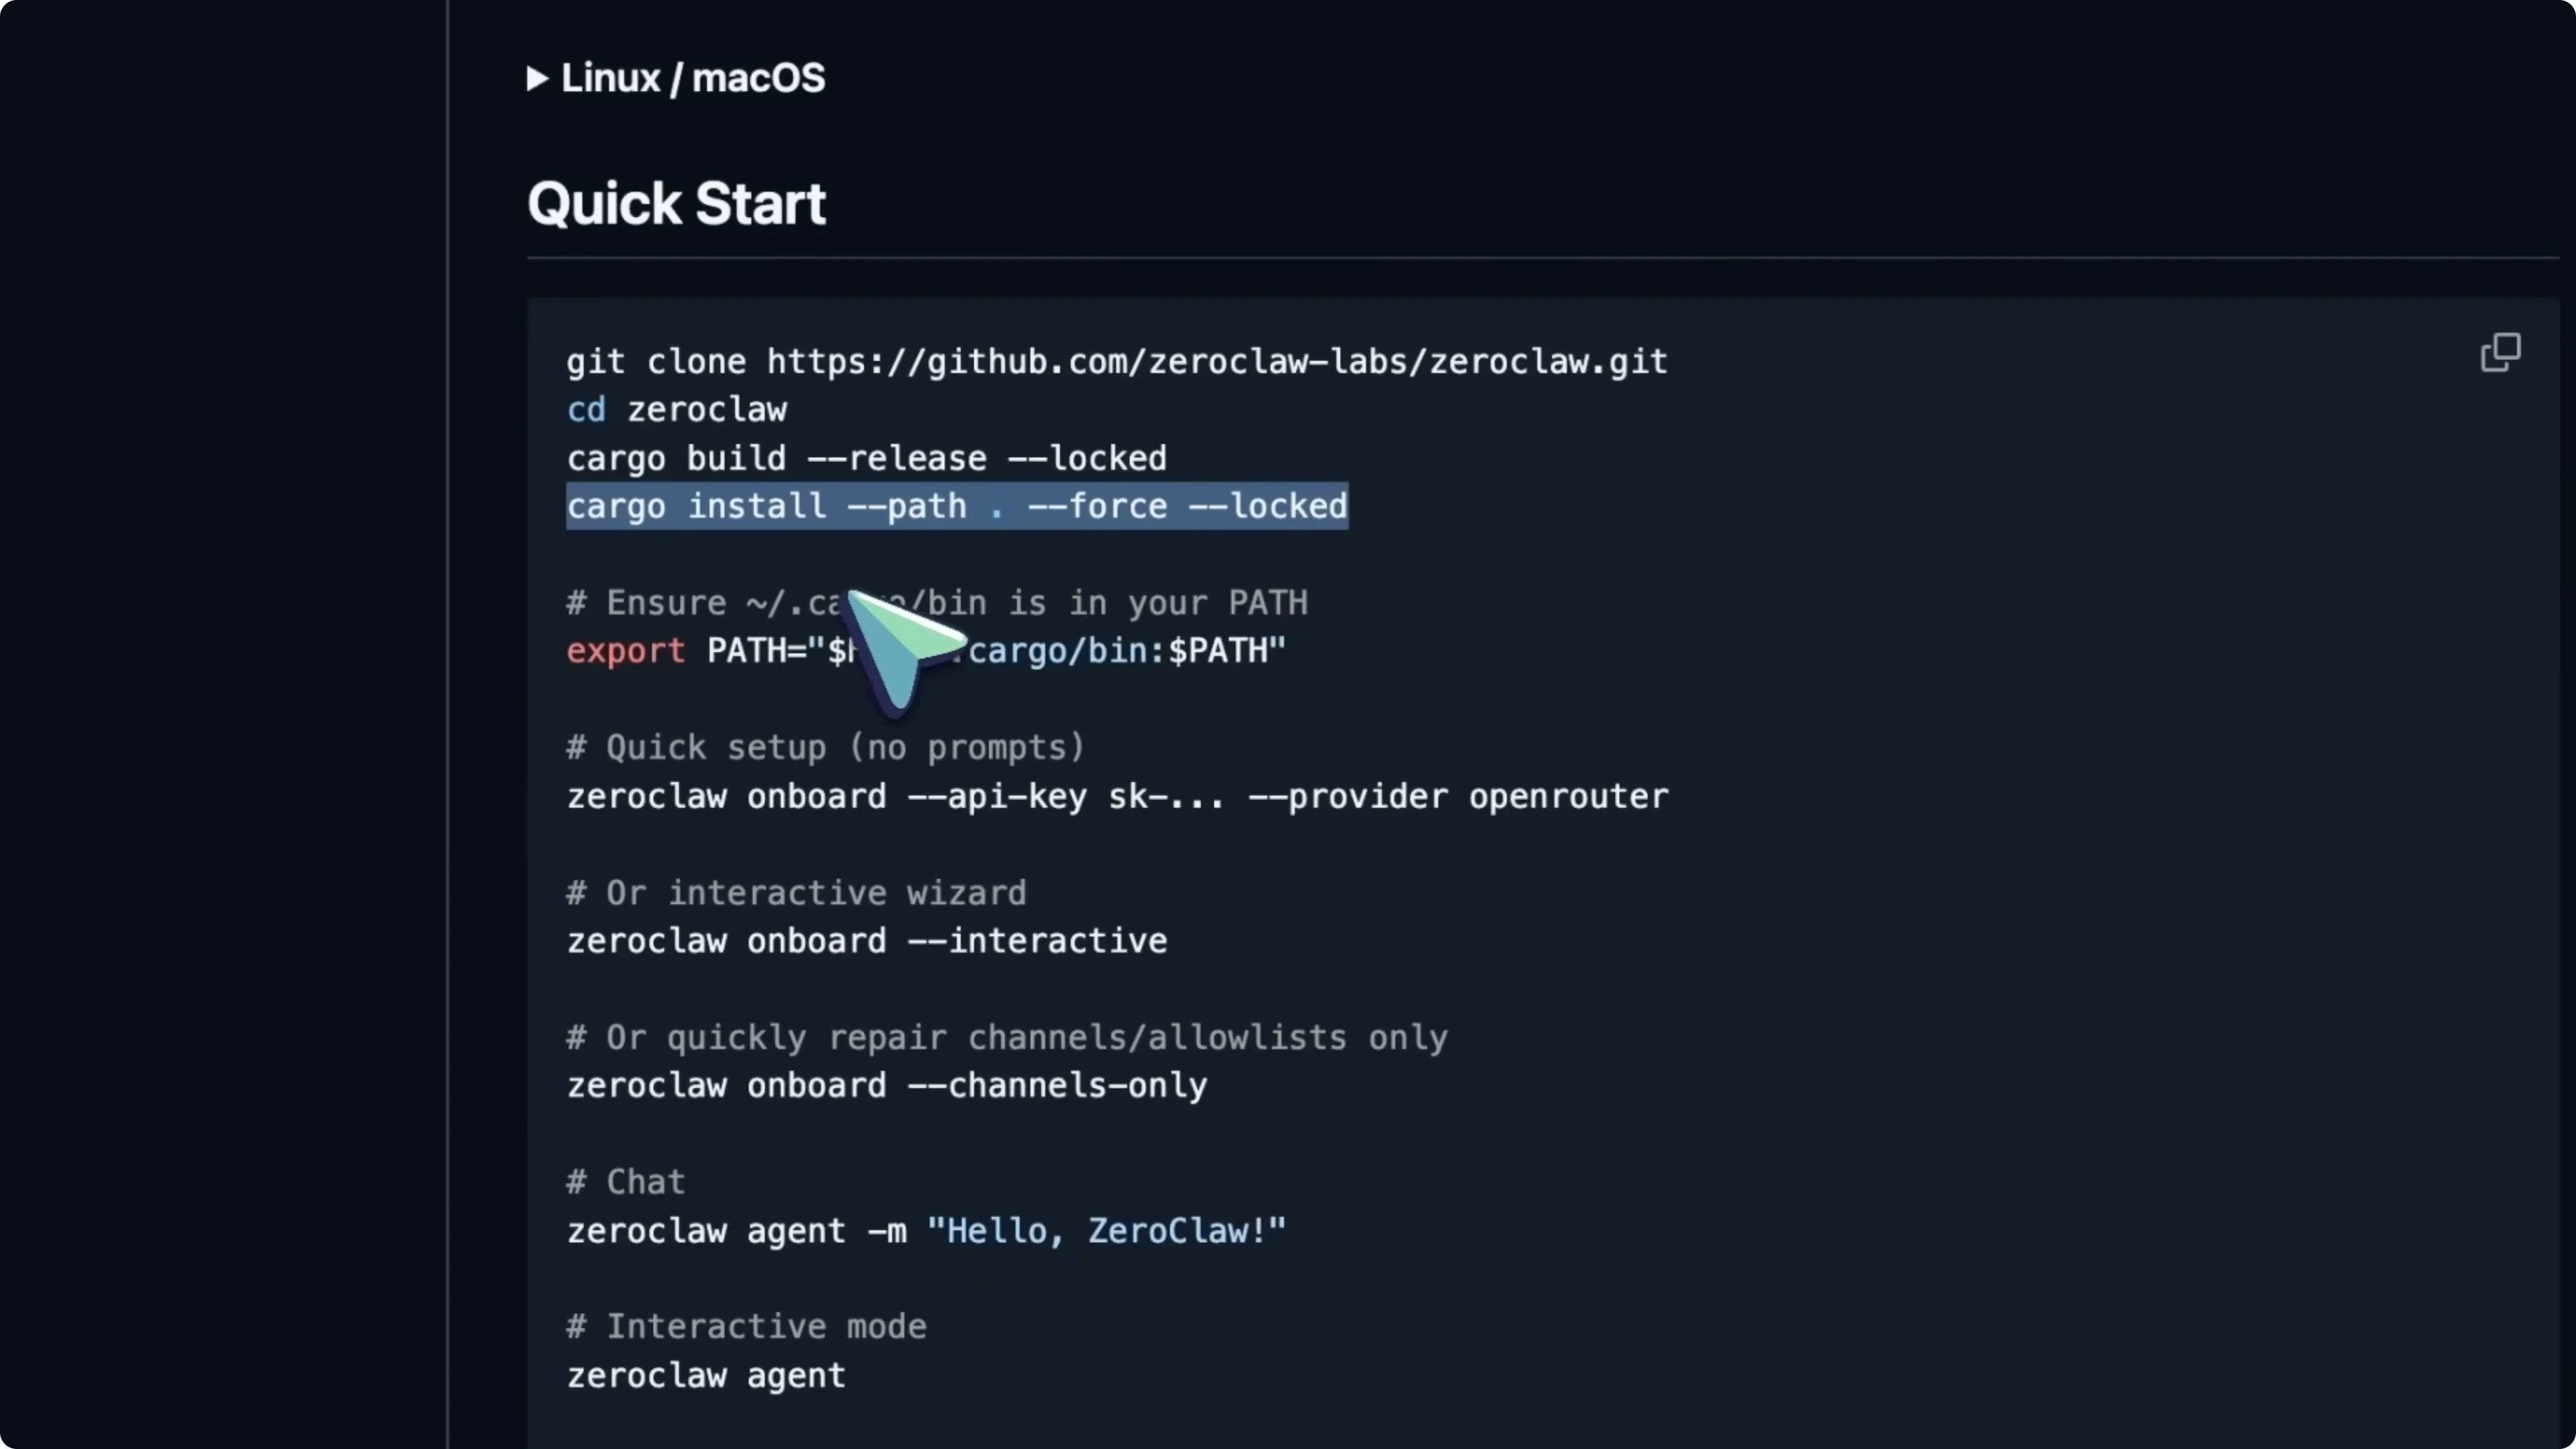Click the zeroclaw onboard --channels-only command
Viewport: 2576px width, 1449px height.
point(886,1086)
